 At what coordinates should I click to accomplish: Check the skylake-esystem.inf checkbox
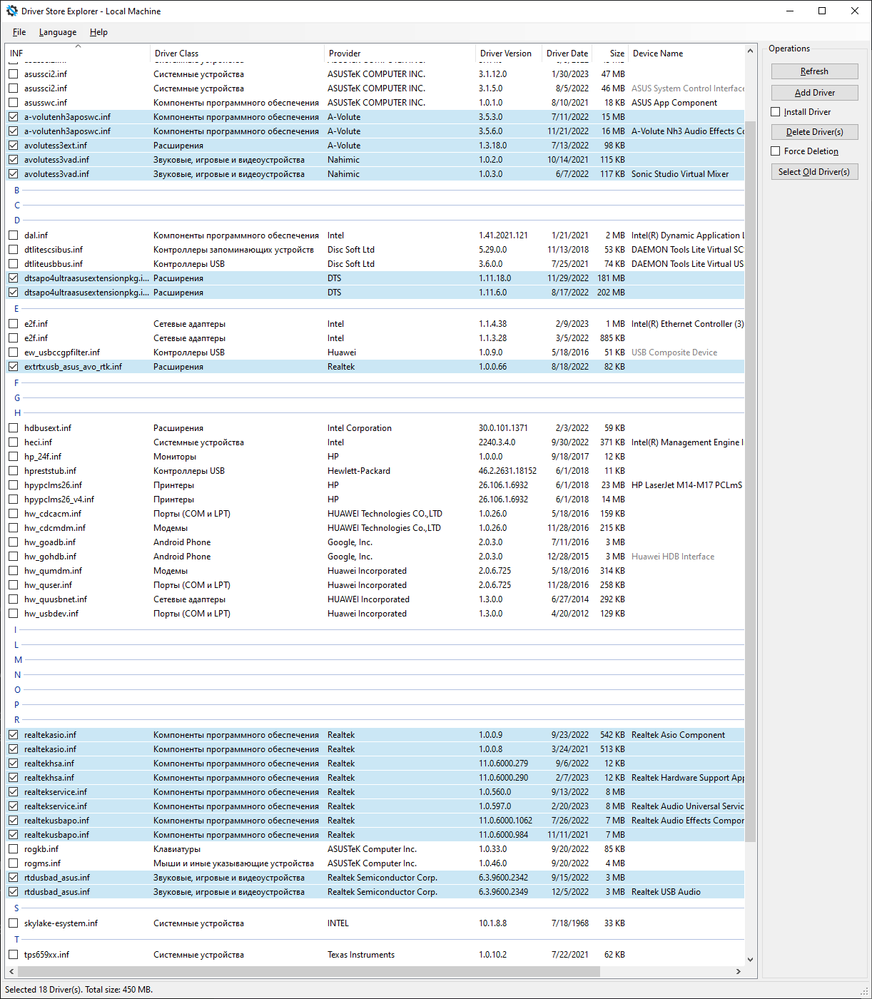[x=13, y=923]
